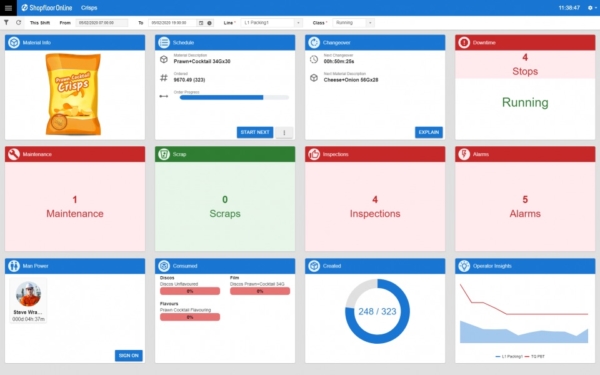600x375 pixels.
Task: Open the settings gear menu
Action: 591,8
